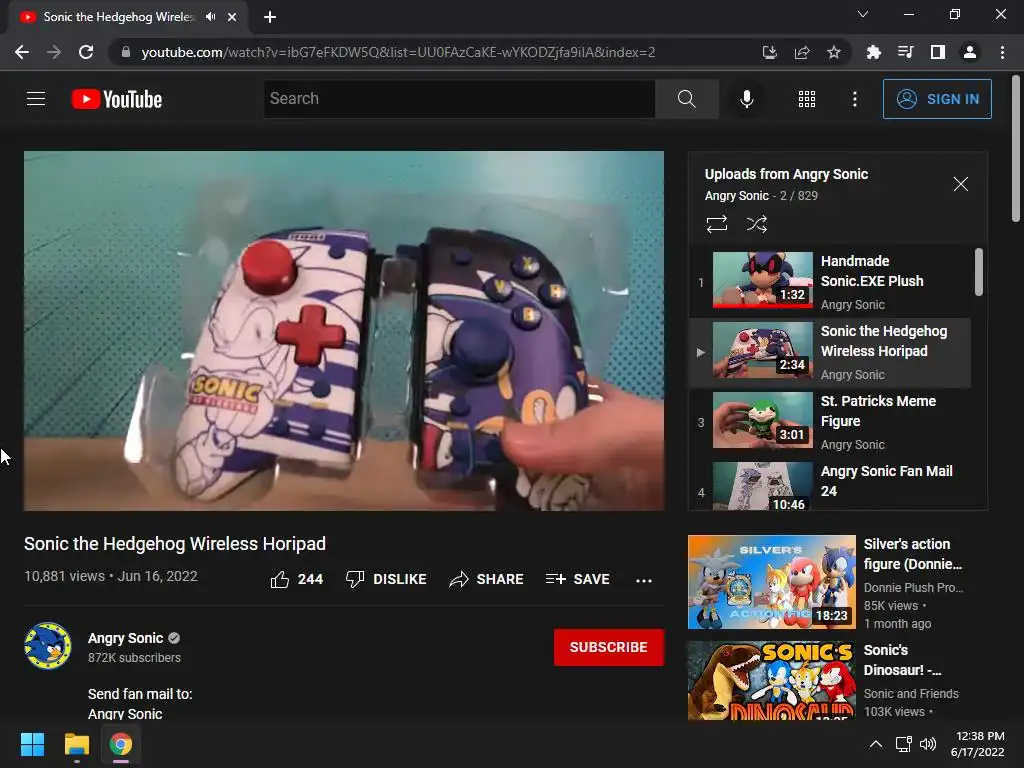Share the Sonic Horipad video
Screen dimensions: 1024x768
(x=487, y=579)
